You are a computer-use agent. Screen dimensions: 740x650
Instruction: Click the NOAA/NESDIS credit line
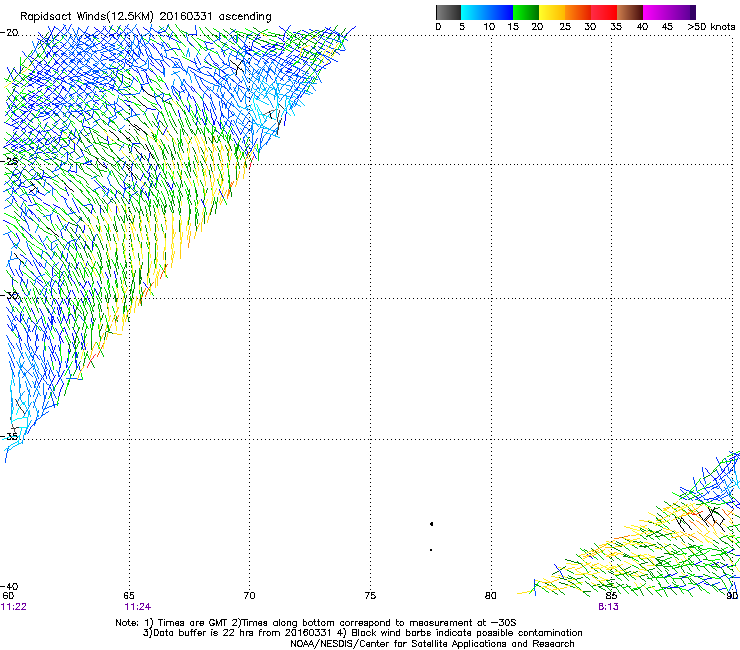click(x=432, y=644)
